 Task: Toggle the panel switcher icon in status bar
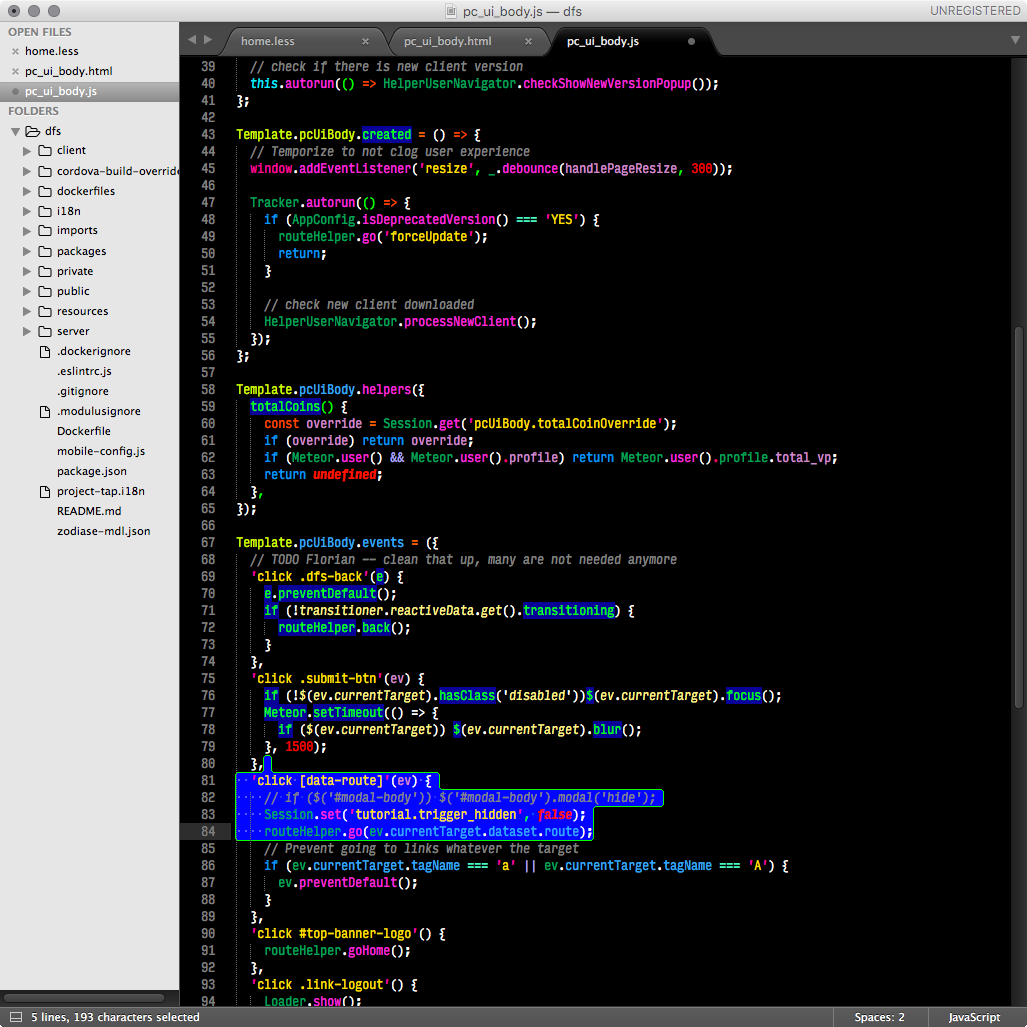15,1017
